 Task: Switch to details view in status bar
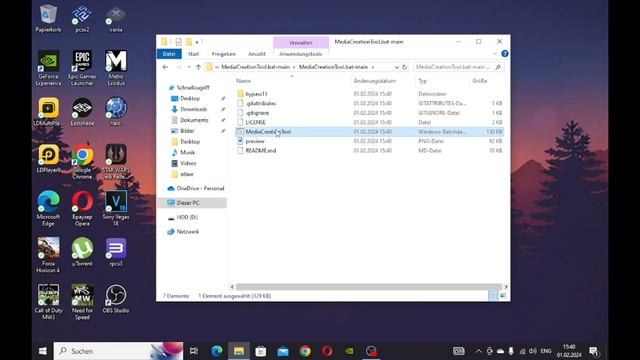pyautogui.click(x=493, y=296)
